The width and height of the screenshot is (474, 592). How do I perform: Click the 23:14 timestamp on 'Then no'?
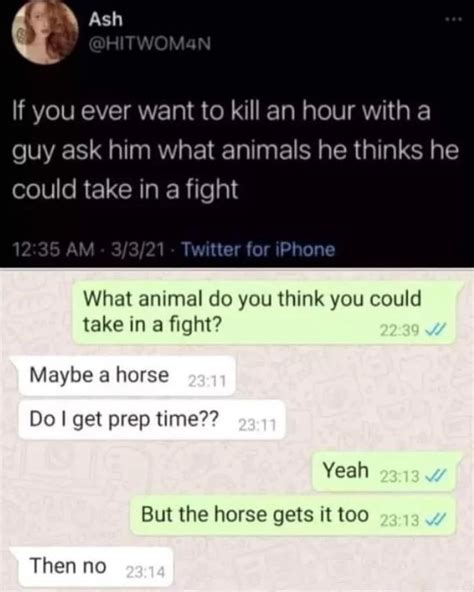pos(145,572)
